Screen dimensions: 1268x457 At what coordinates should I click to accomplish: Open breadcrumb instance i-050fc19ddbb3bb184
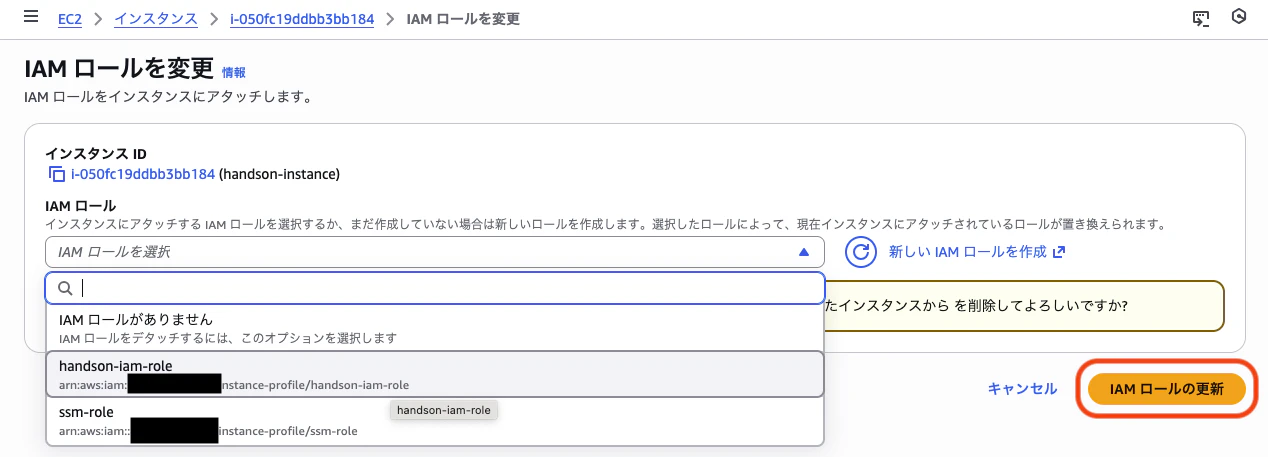301,19
